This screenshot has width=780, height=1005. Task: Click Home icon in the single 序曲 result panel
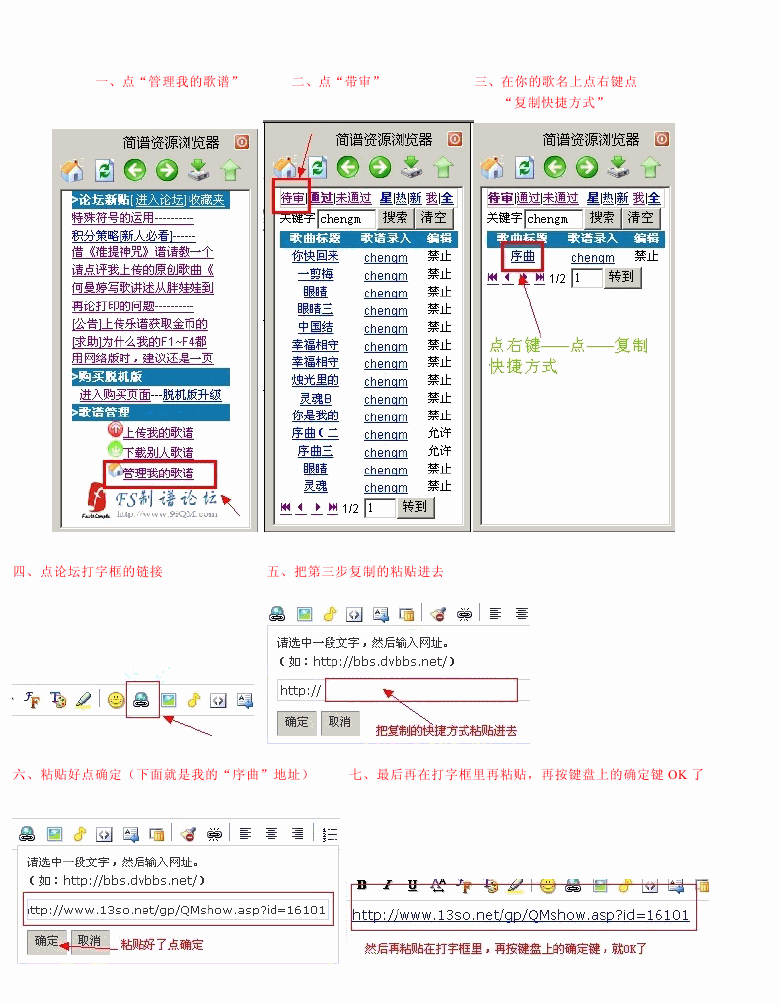(492, 167)
